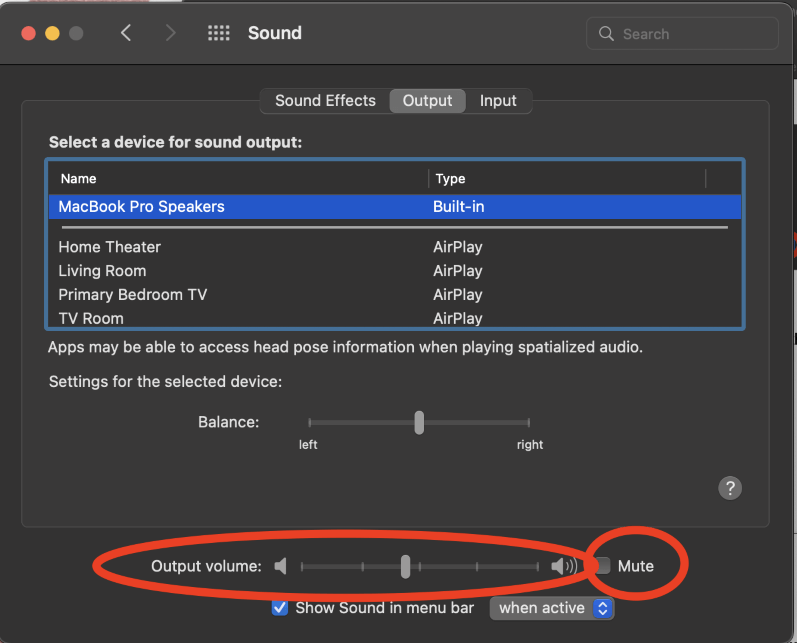
Task: Click the back navigation arrow
Action: click(126, 33)
